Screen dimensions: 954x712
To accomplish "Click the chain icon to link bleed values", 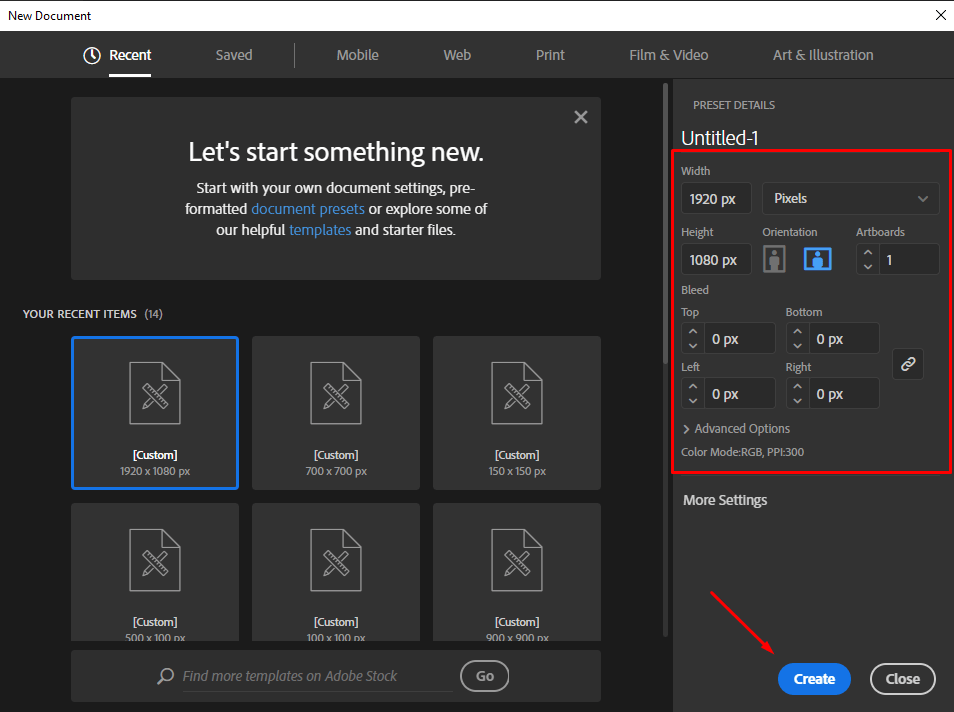I will pyautogui.click(x=907, y=364).
